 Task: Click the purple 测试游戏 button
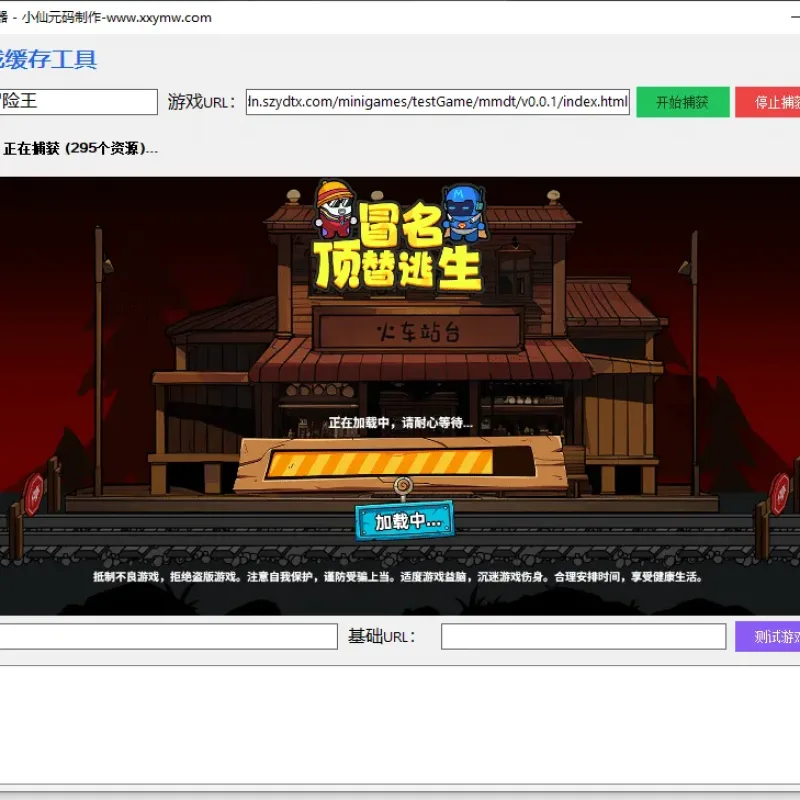tap(767, 636)
